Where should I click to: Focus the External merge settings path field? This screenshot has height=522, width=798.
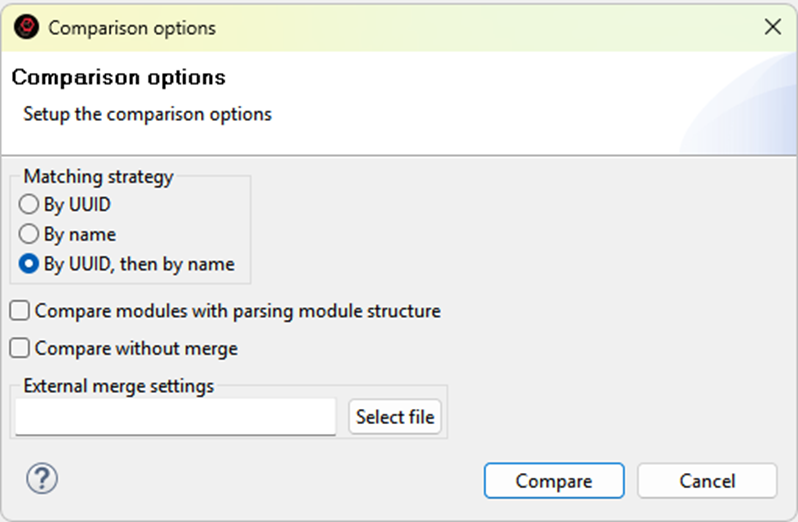click(176, 417)
